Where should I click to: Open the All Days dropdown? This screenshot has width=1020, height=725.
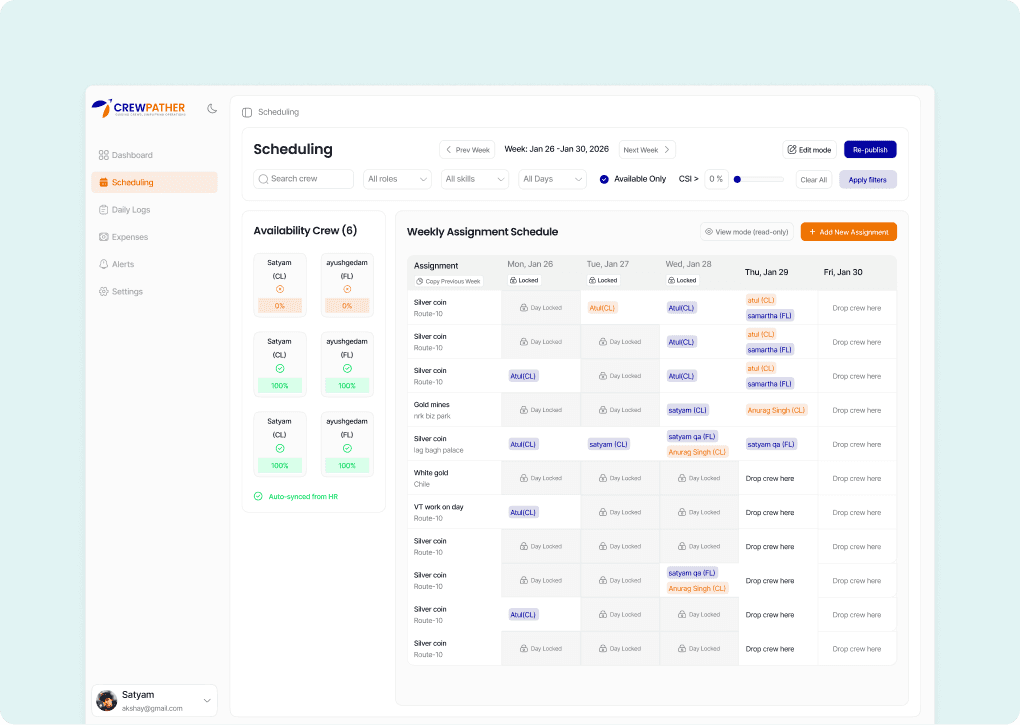click(552, 179)
